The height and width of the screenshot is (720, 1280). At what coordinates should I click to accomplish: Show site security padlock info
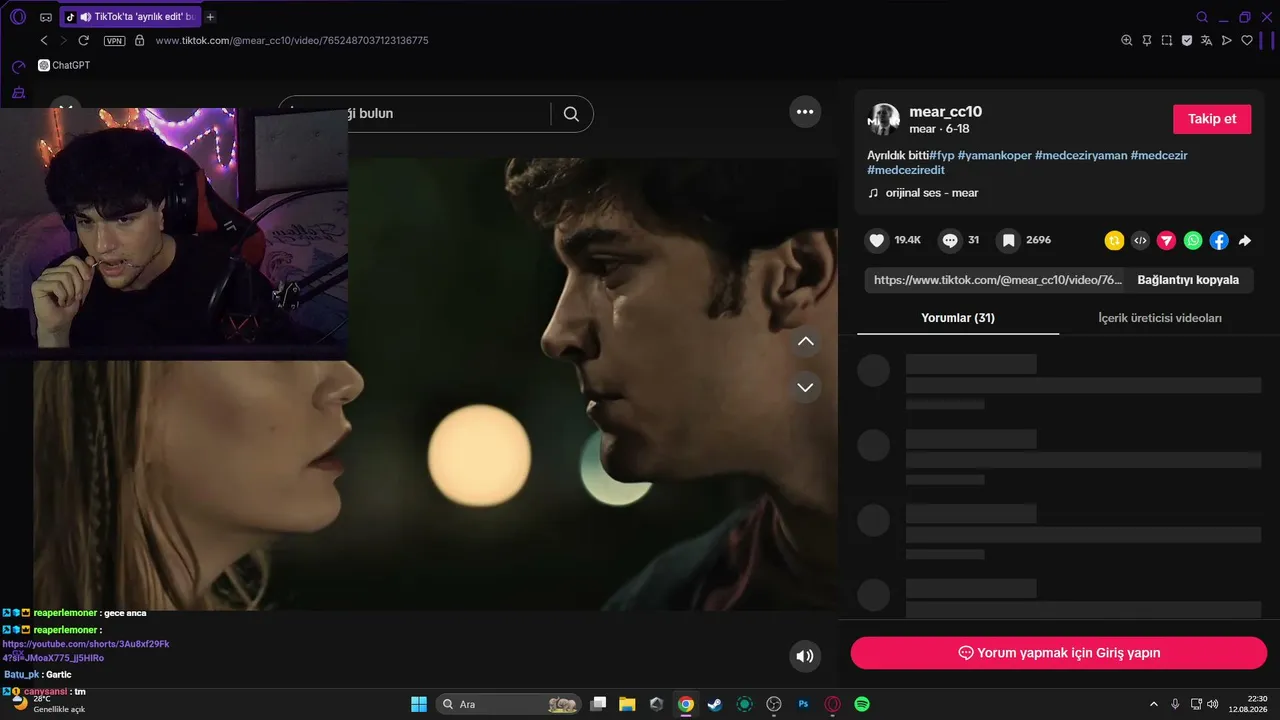139,40
